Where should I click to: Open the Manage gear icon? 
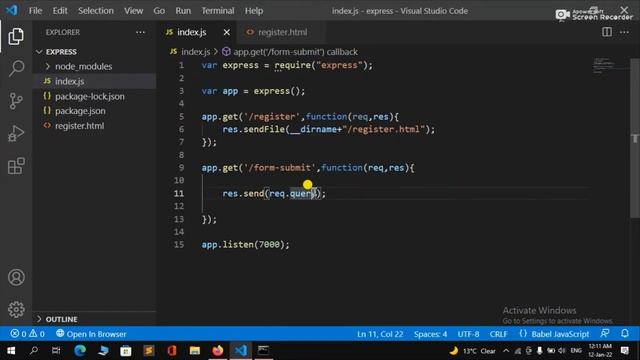point(16,309)
